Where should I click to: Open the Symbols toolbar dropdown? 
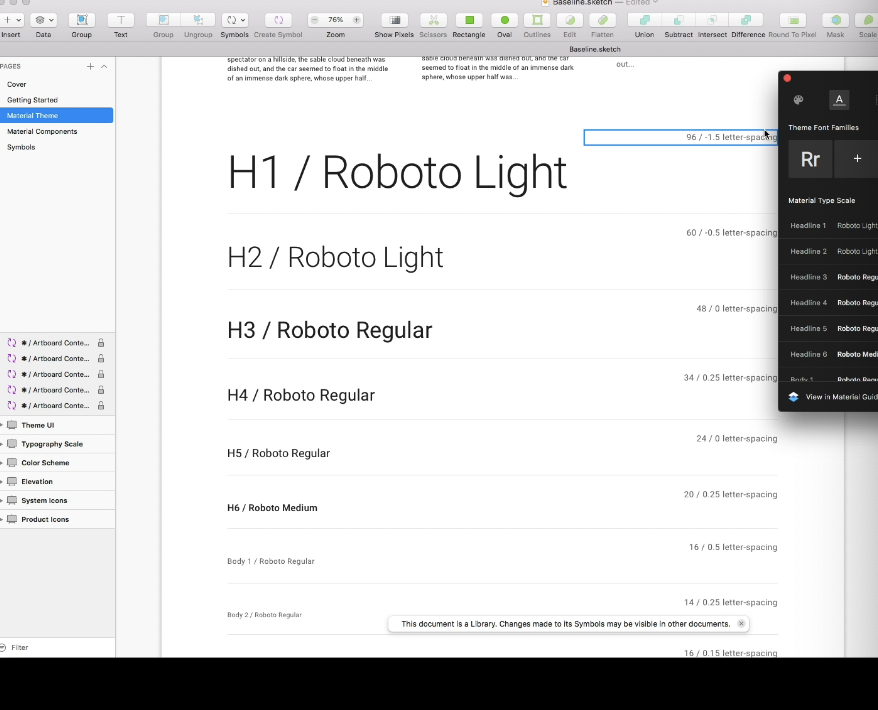[235, 20]
